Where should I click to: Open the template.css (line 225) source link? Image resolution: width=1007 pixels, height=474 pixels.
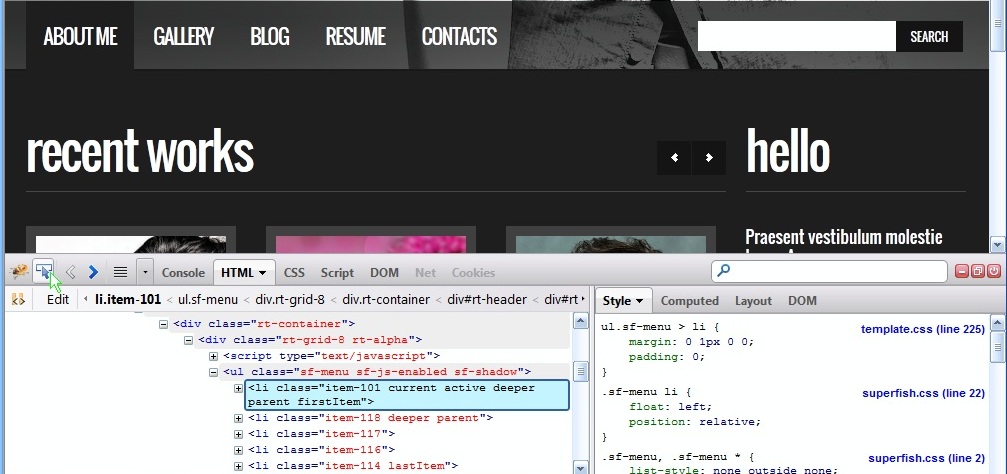(x=922, y=329)
